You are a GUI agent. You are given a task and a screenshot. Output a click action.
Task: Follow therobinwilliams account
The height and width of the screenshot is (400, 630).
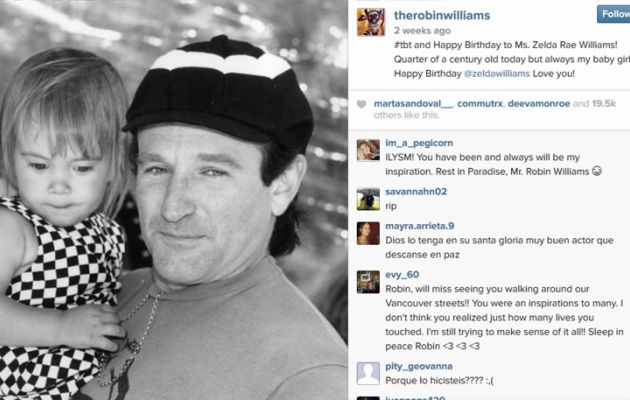pyautogui.click(x=614, y=14)
